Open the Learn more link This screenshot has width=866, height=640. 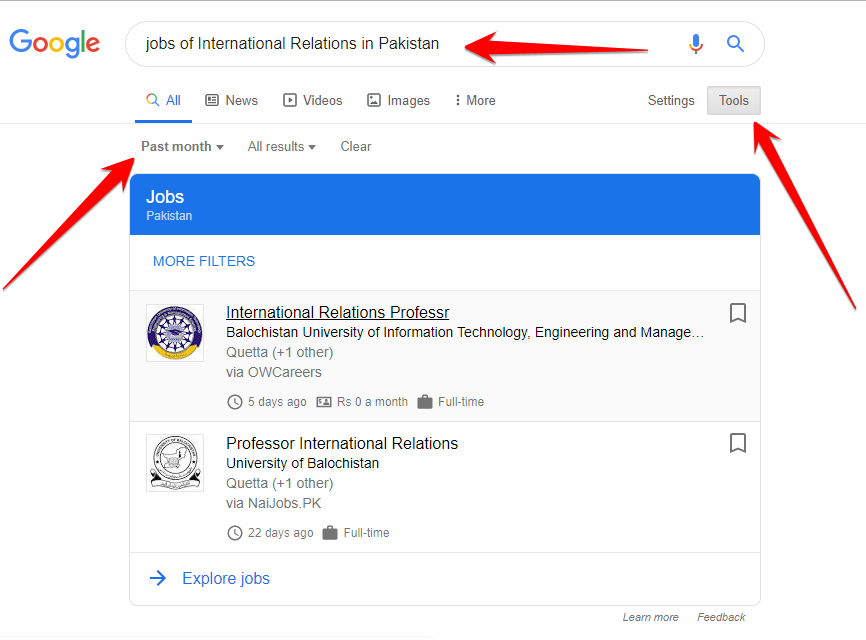pos(651,617)
